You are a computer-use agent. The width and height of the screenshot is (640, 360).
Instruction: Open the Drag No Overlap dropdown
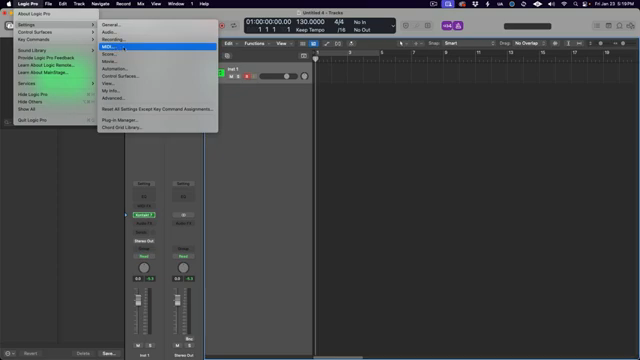click(530, 43)
